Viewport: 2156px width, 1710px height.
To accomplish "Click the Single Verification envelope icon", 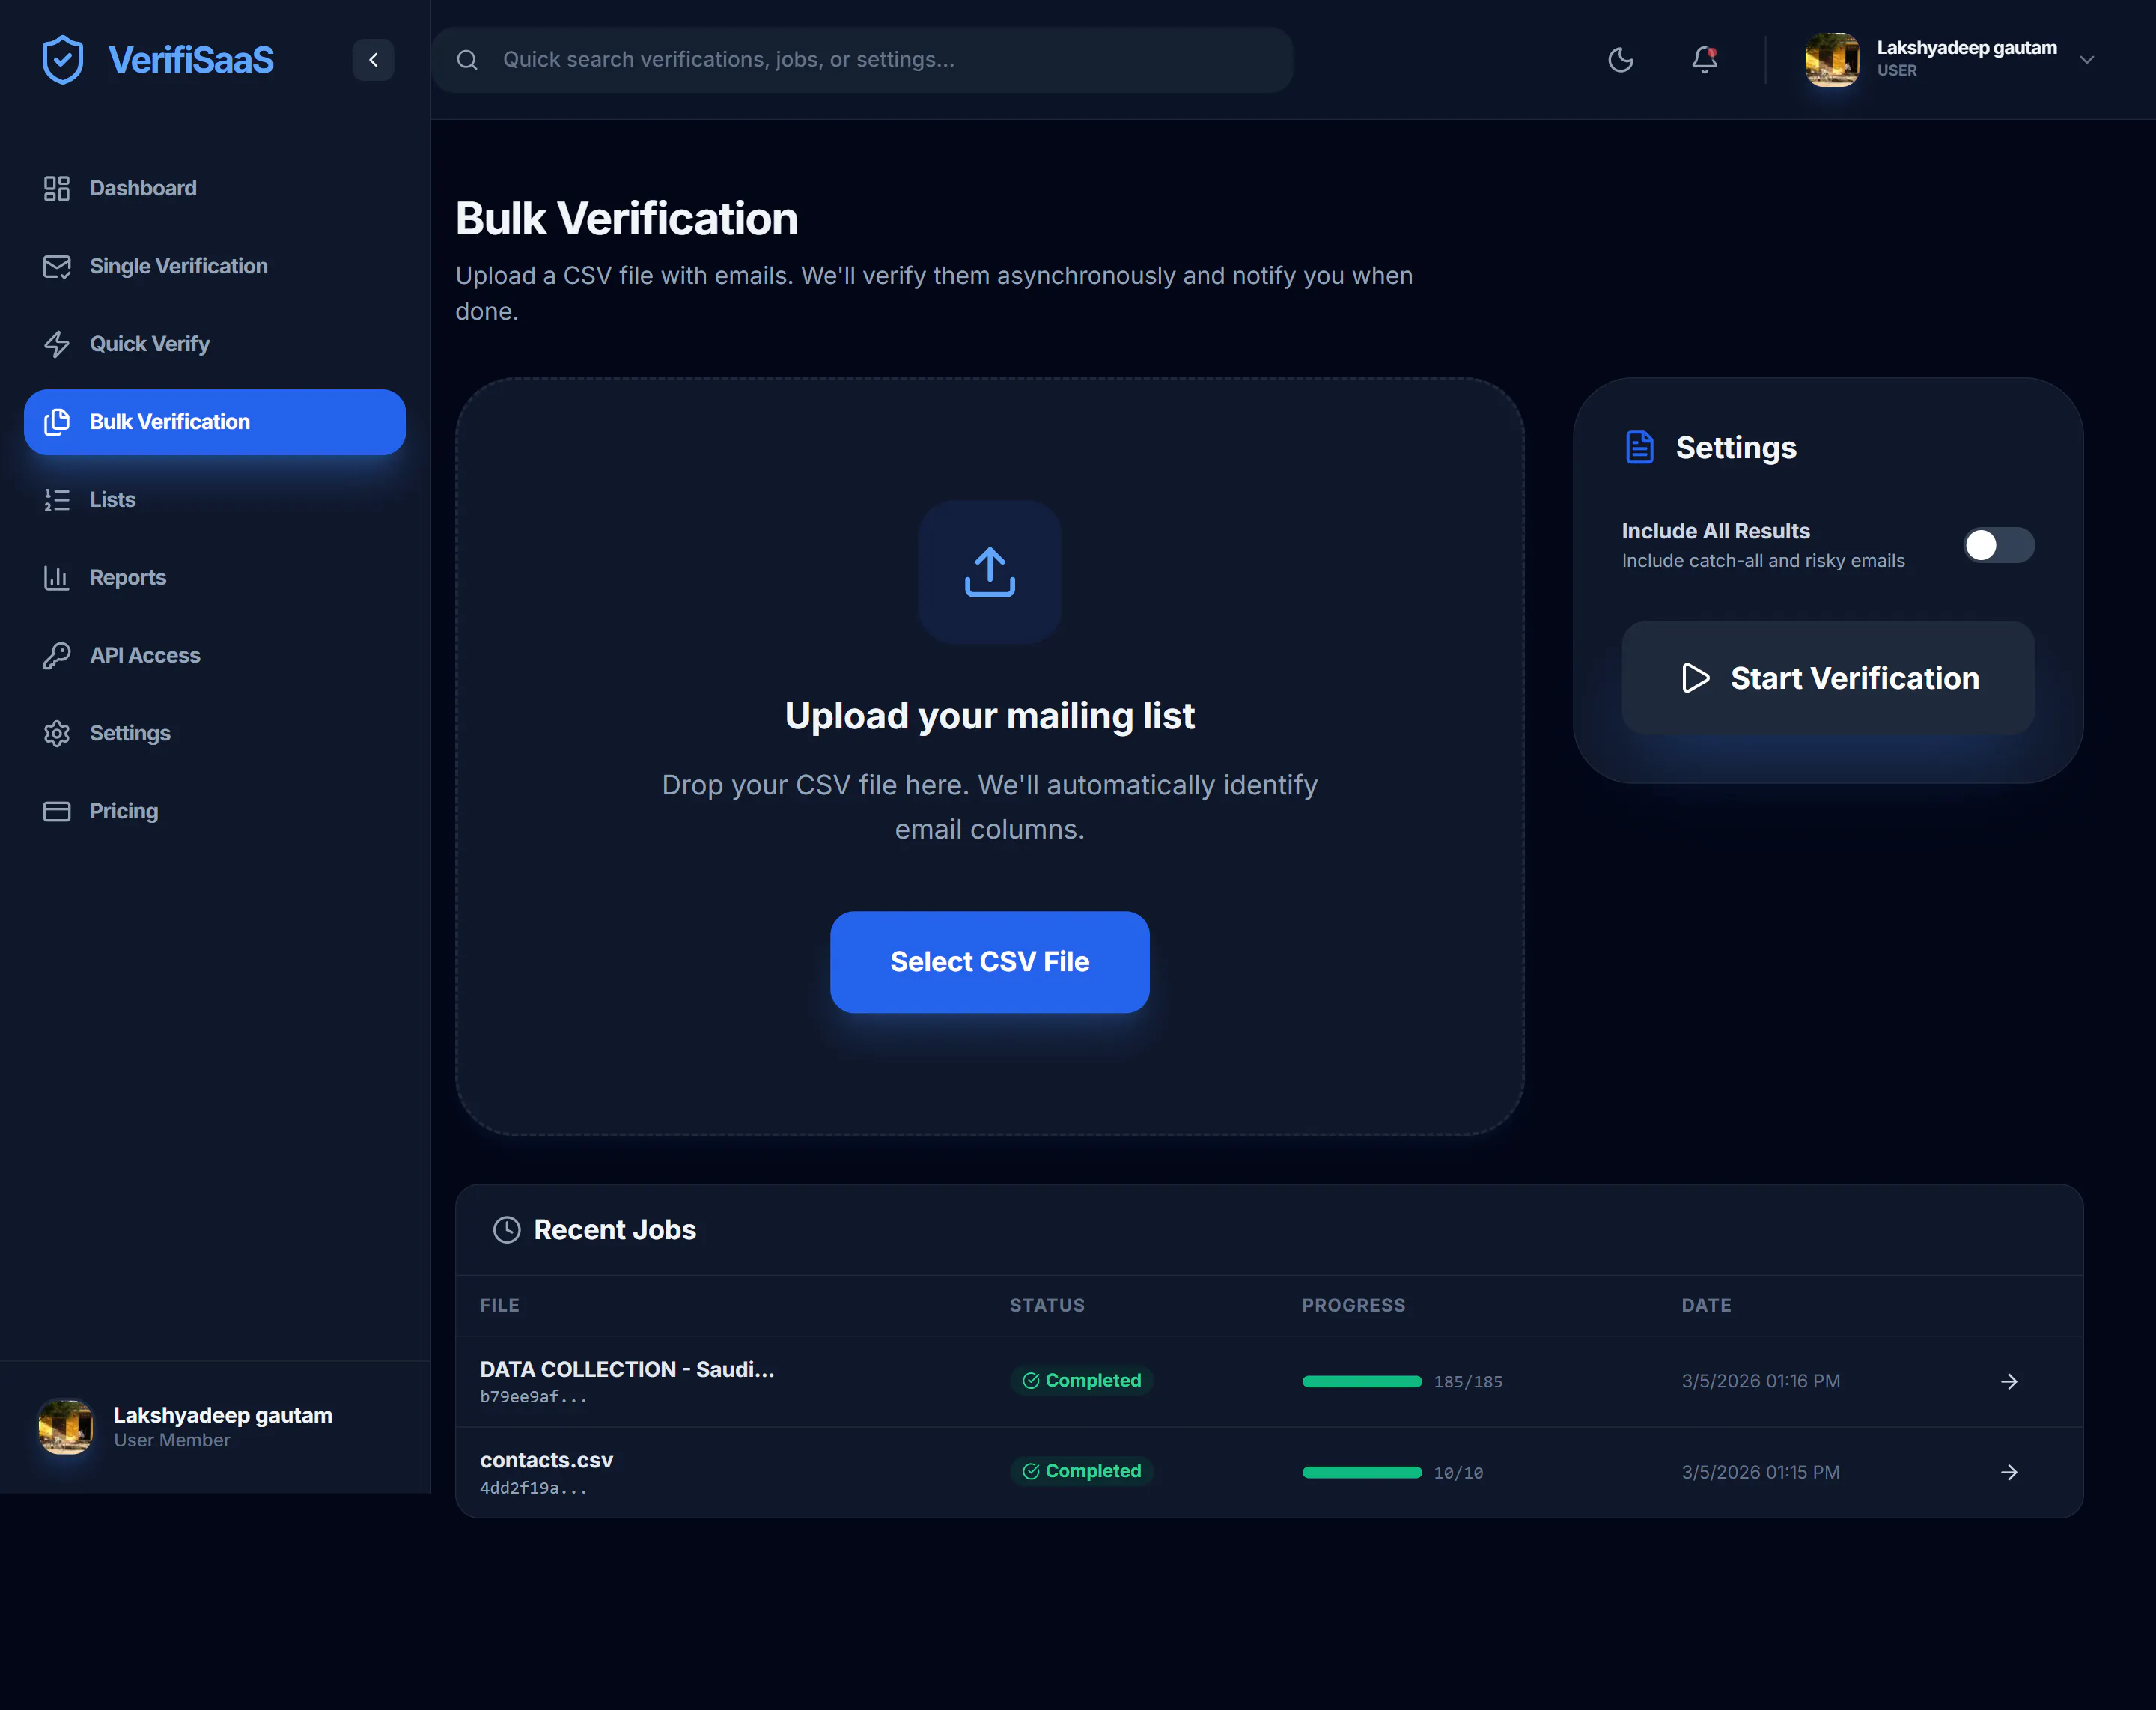I will (x=57, y=266).
